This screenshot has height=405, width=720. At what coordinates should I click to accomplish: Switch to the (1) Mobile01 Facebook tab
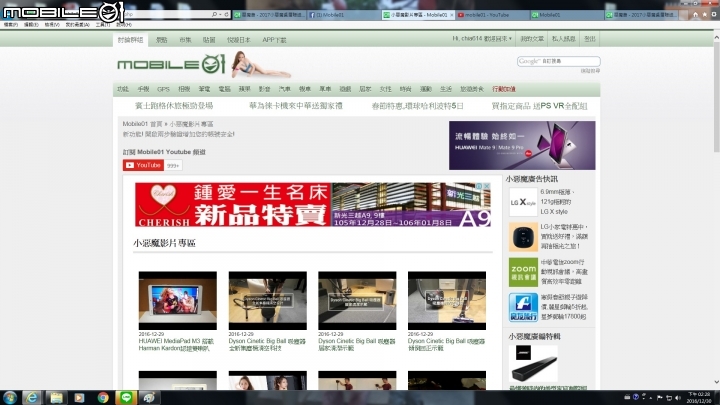tap(343, 15)
